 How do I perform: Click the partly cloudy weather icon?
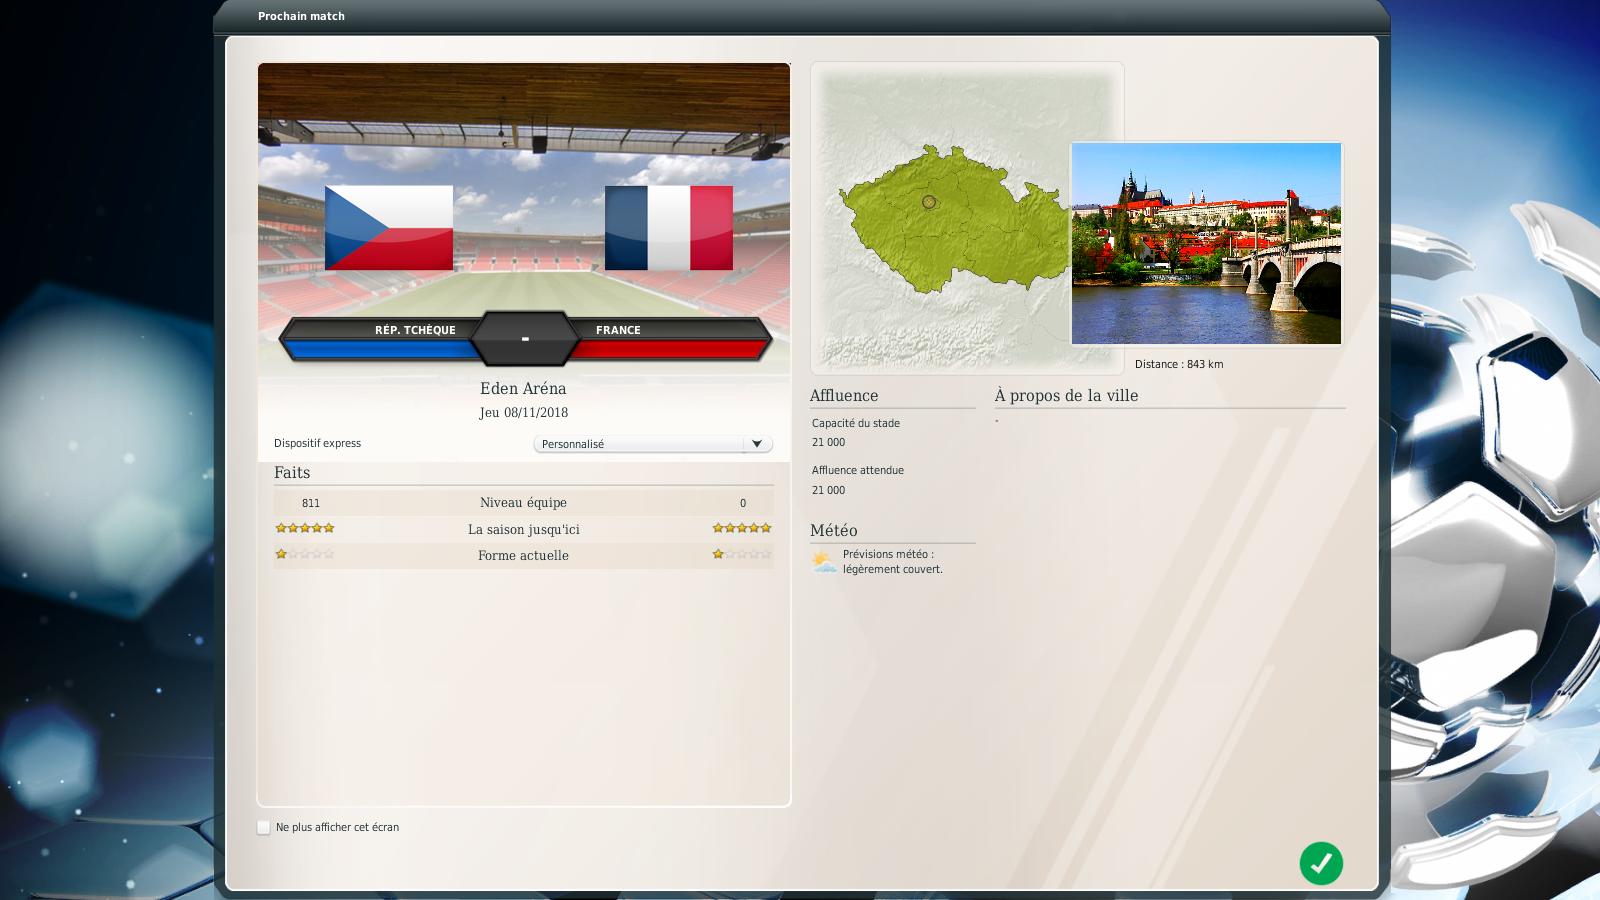click(824, 561)
